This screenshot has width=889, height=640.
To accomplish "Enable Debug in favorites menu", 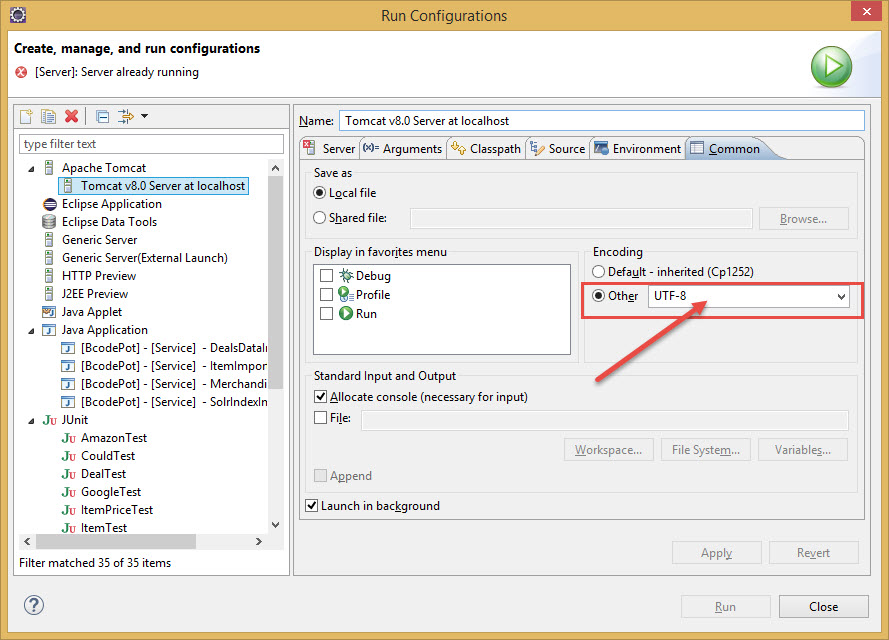I will (x=327, y=276).
